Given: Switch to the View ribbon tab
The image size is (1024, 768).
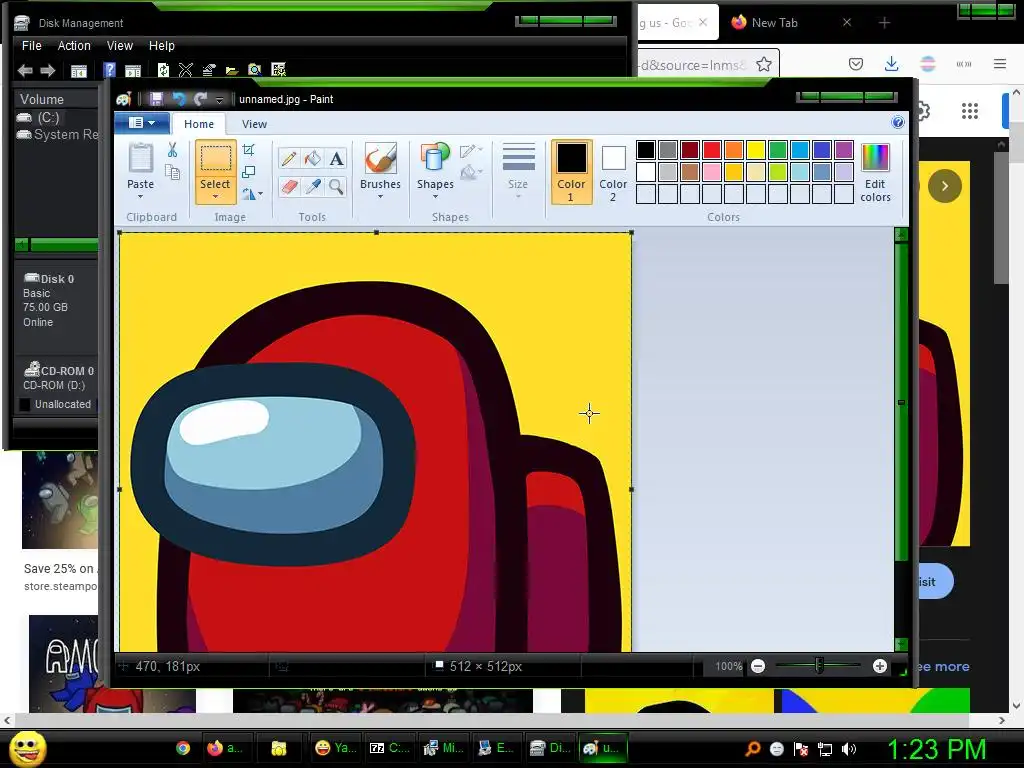Looking at the screenshot, I should point(254,124).
